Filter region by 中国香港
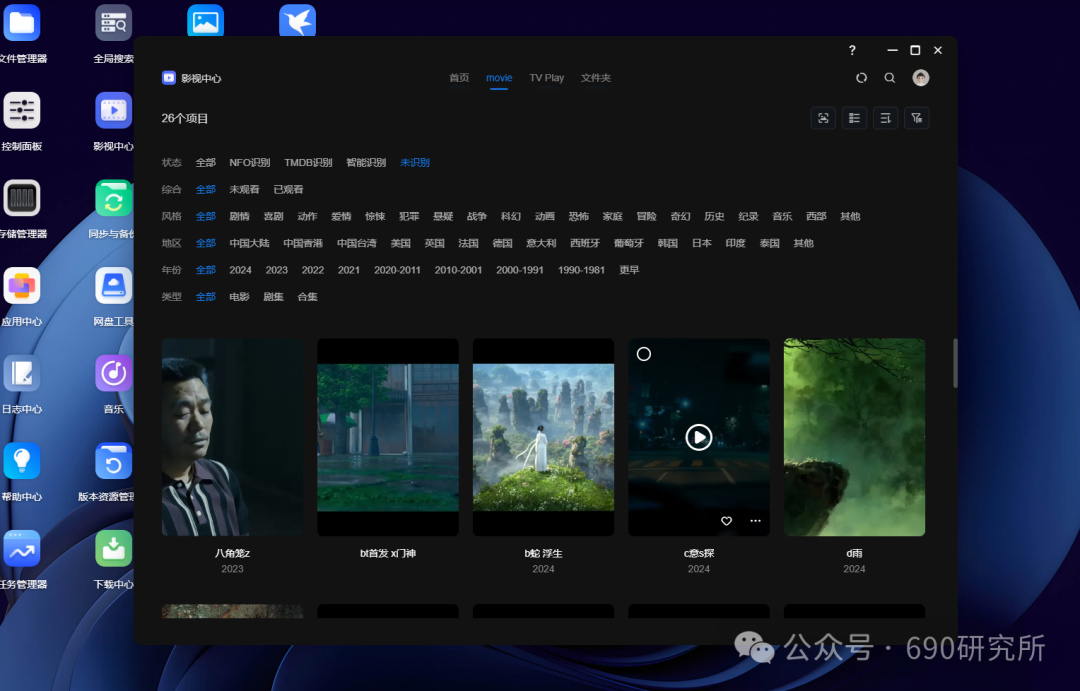 point(303,243)
